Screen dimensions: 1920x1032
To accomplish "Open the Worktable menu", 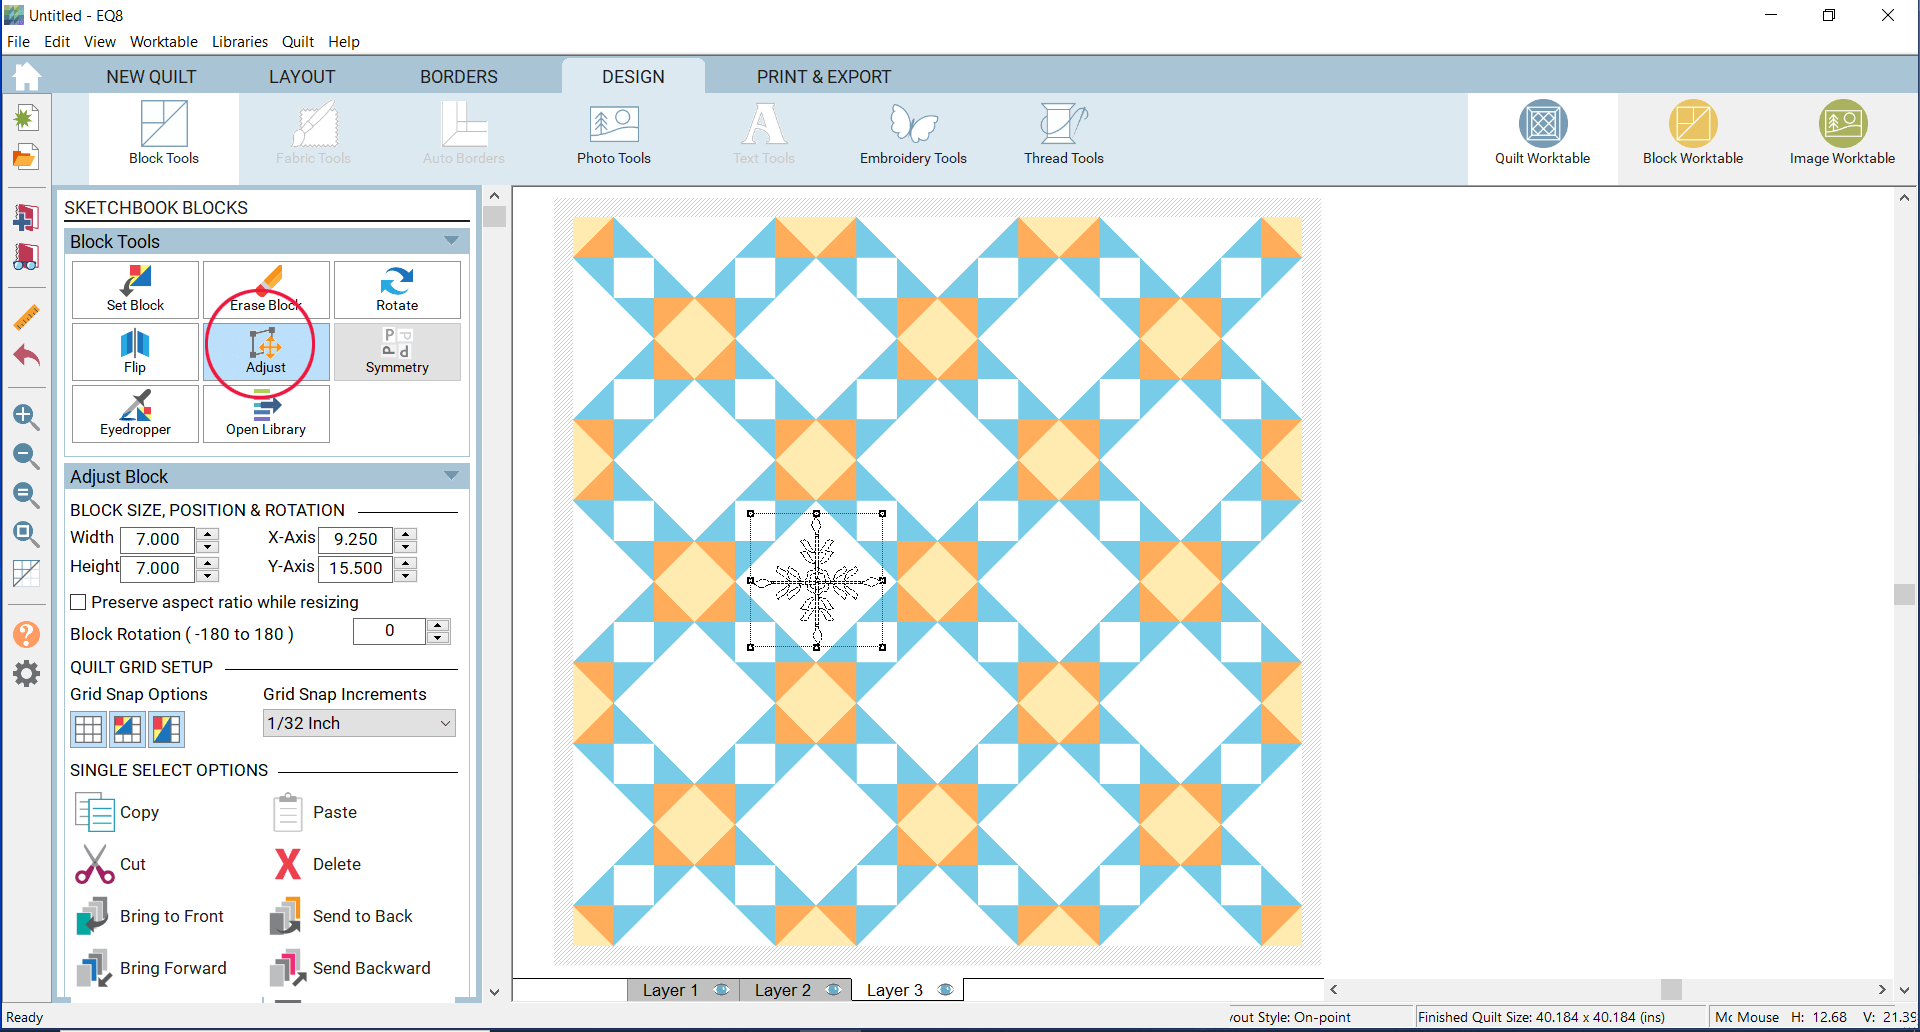I will coord(164,42).
